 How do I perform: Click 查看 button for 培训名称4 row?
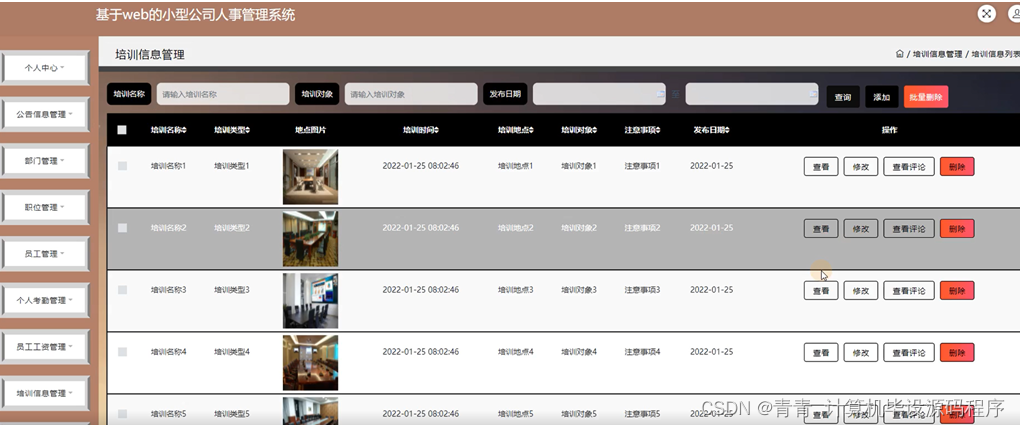click(x=821, y=352)
